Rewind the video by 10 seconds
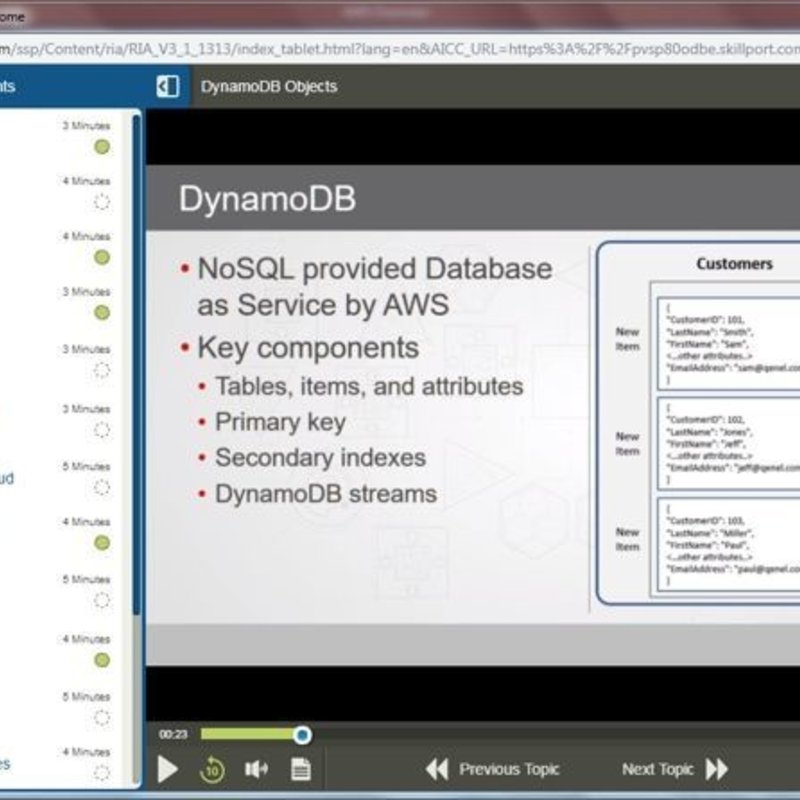This screenshot has width=800, height=800. click(212, 769)
